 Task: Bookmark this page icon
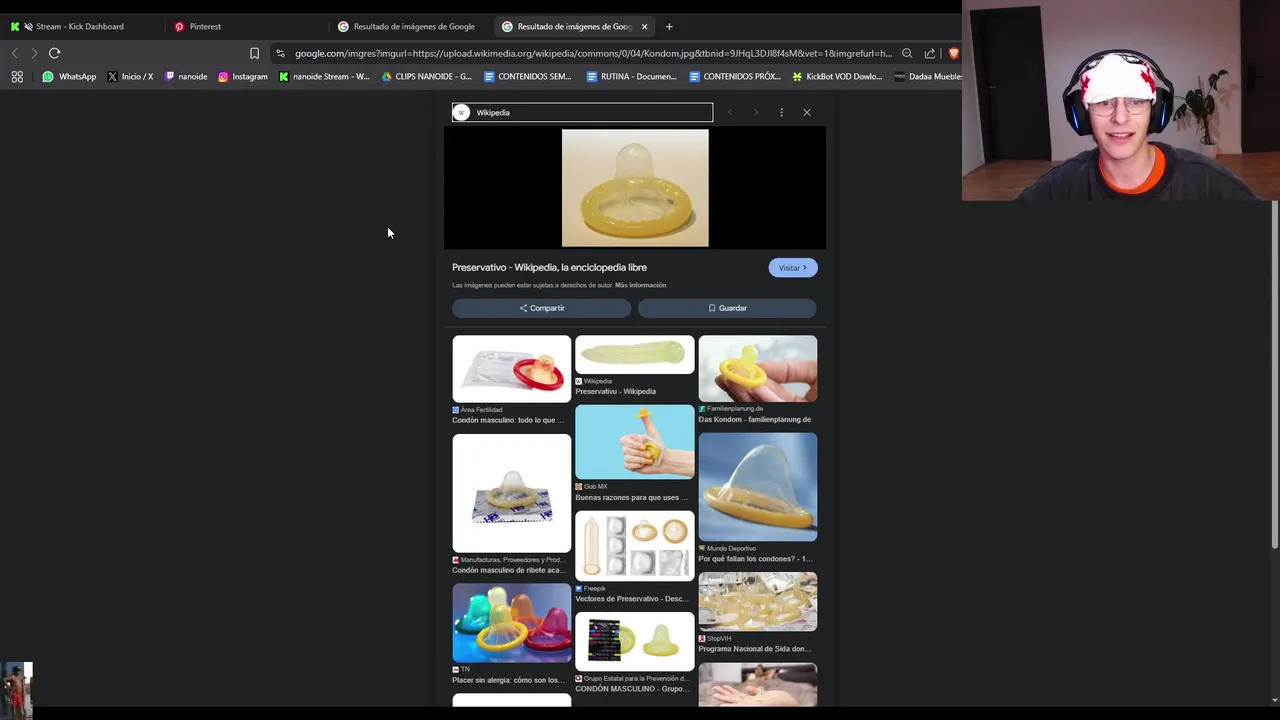[254, 54]
